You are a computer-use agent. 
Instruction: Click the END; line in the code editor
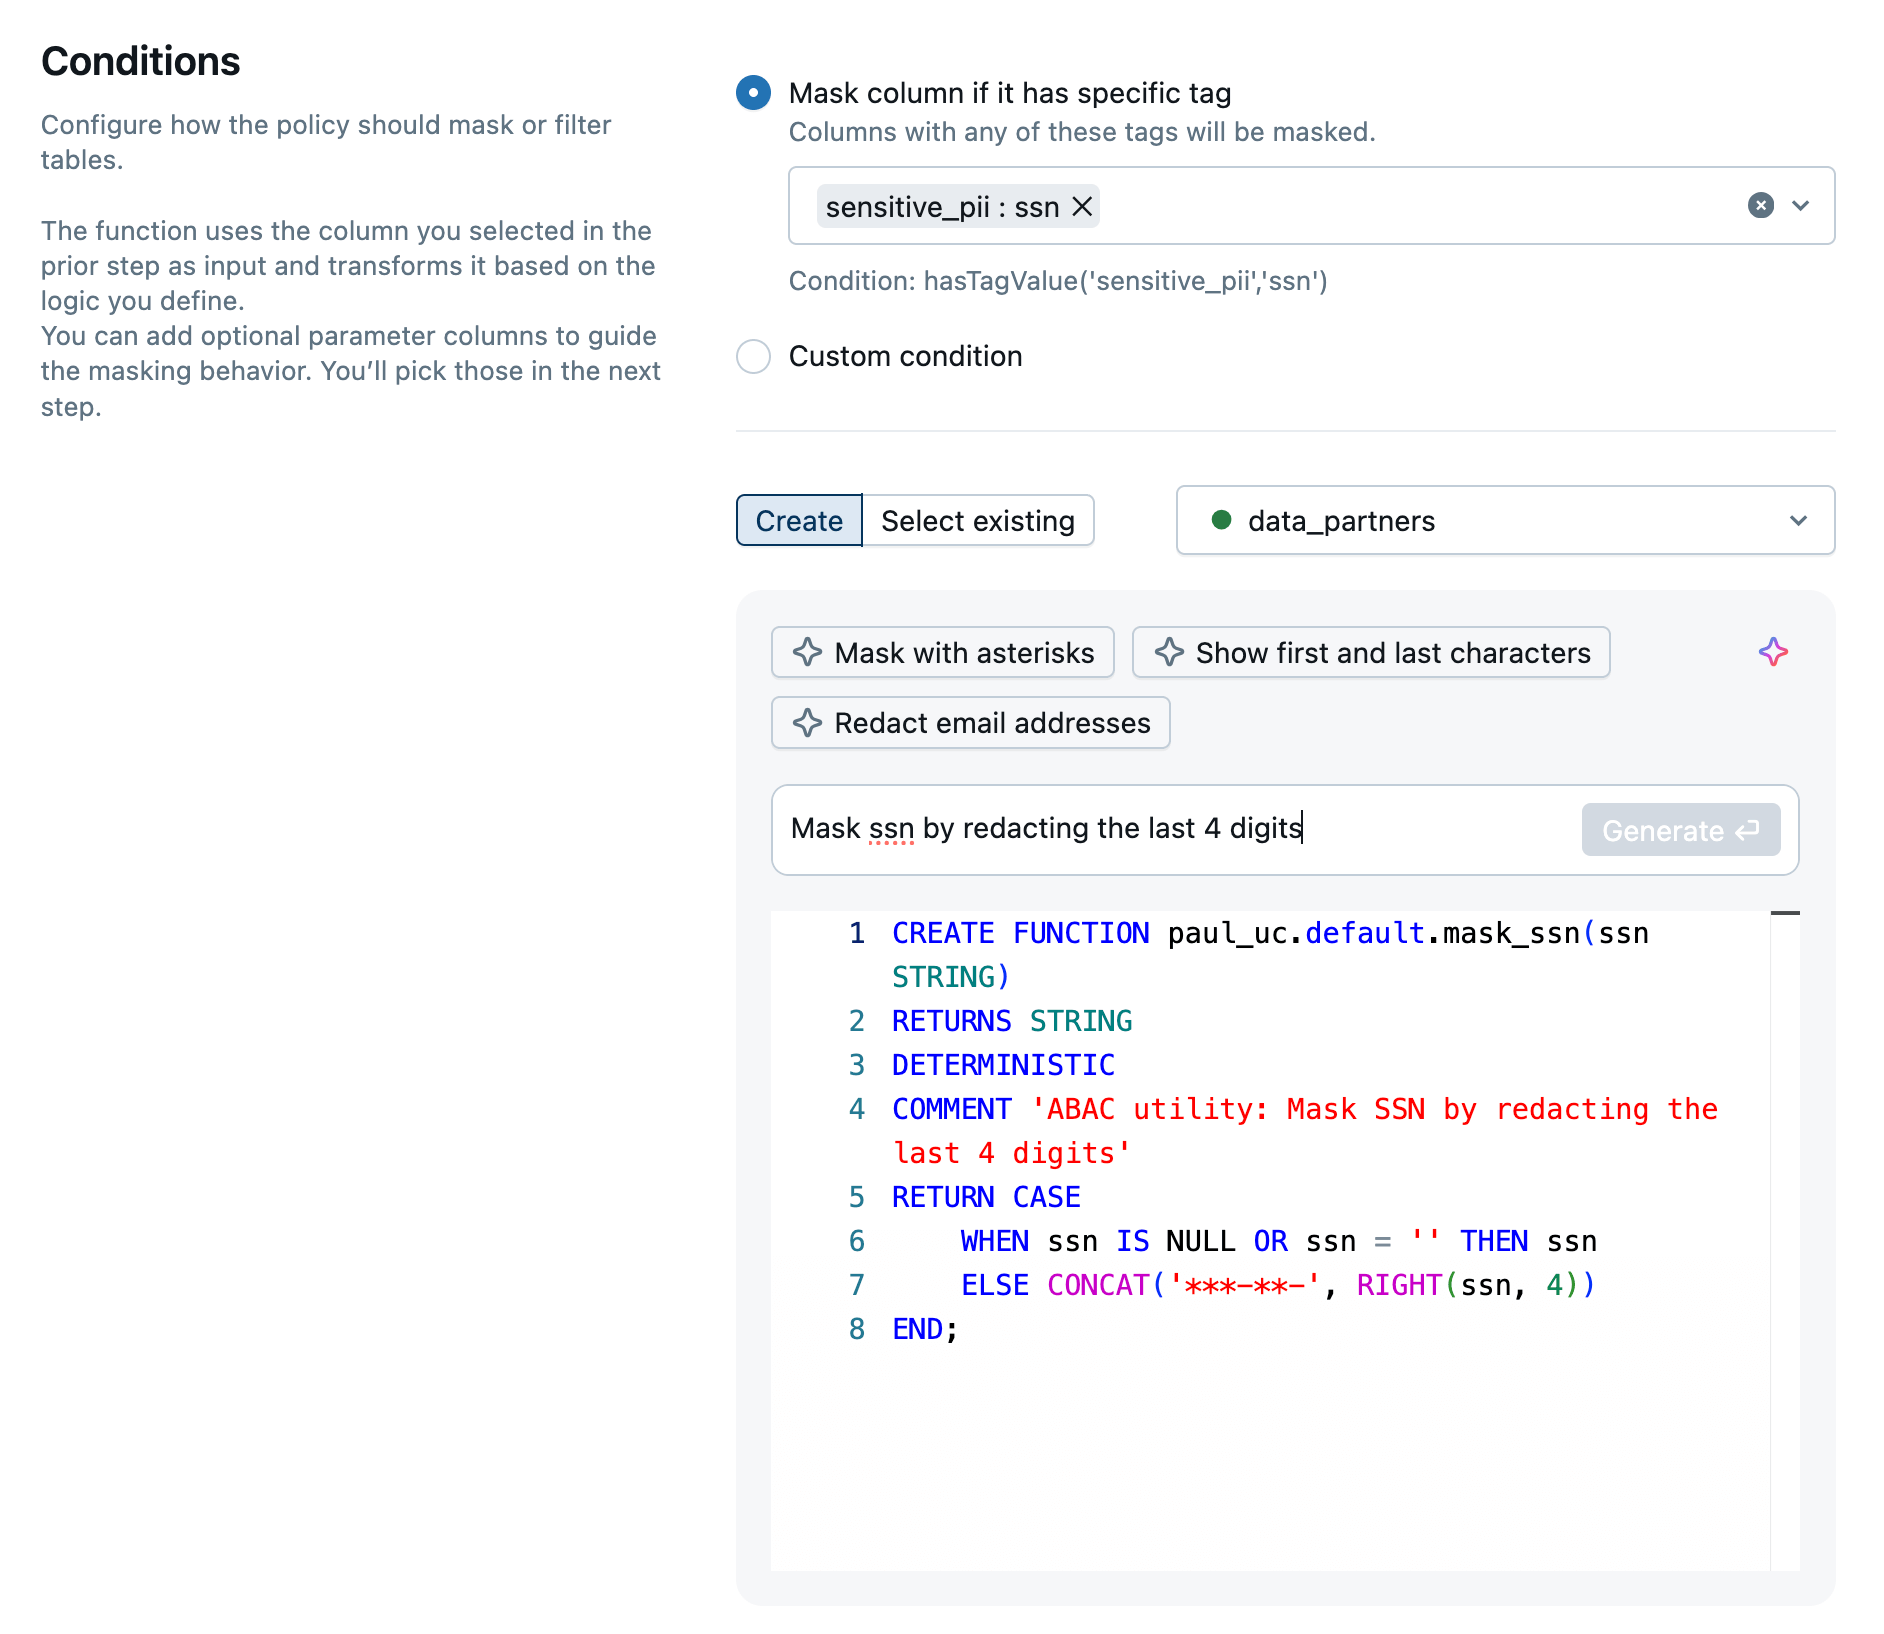point(924,1329)
